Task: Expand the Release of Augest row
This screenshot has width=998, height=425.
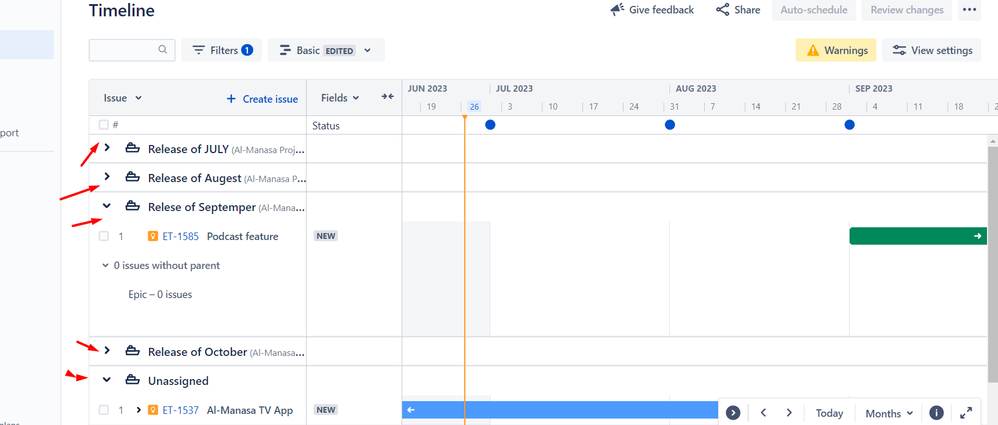Action: (107, 176)
